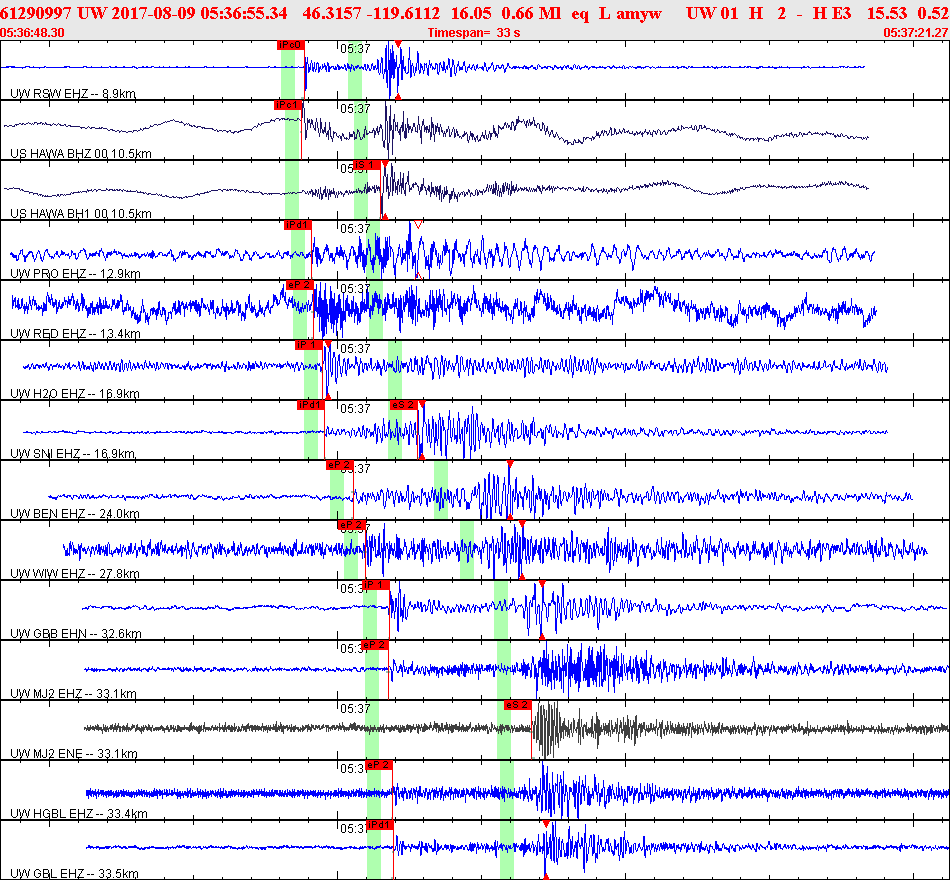
Task: Select the 05:37 time tick on H2O trace
Action: 355,349
